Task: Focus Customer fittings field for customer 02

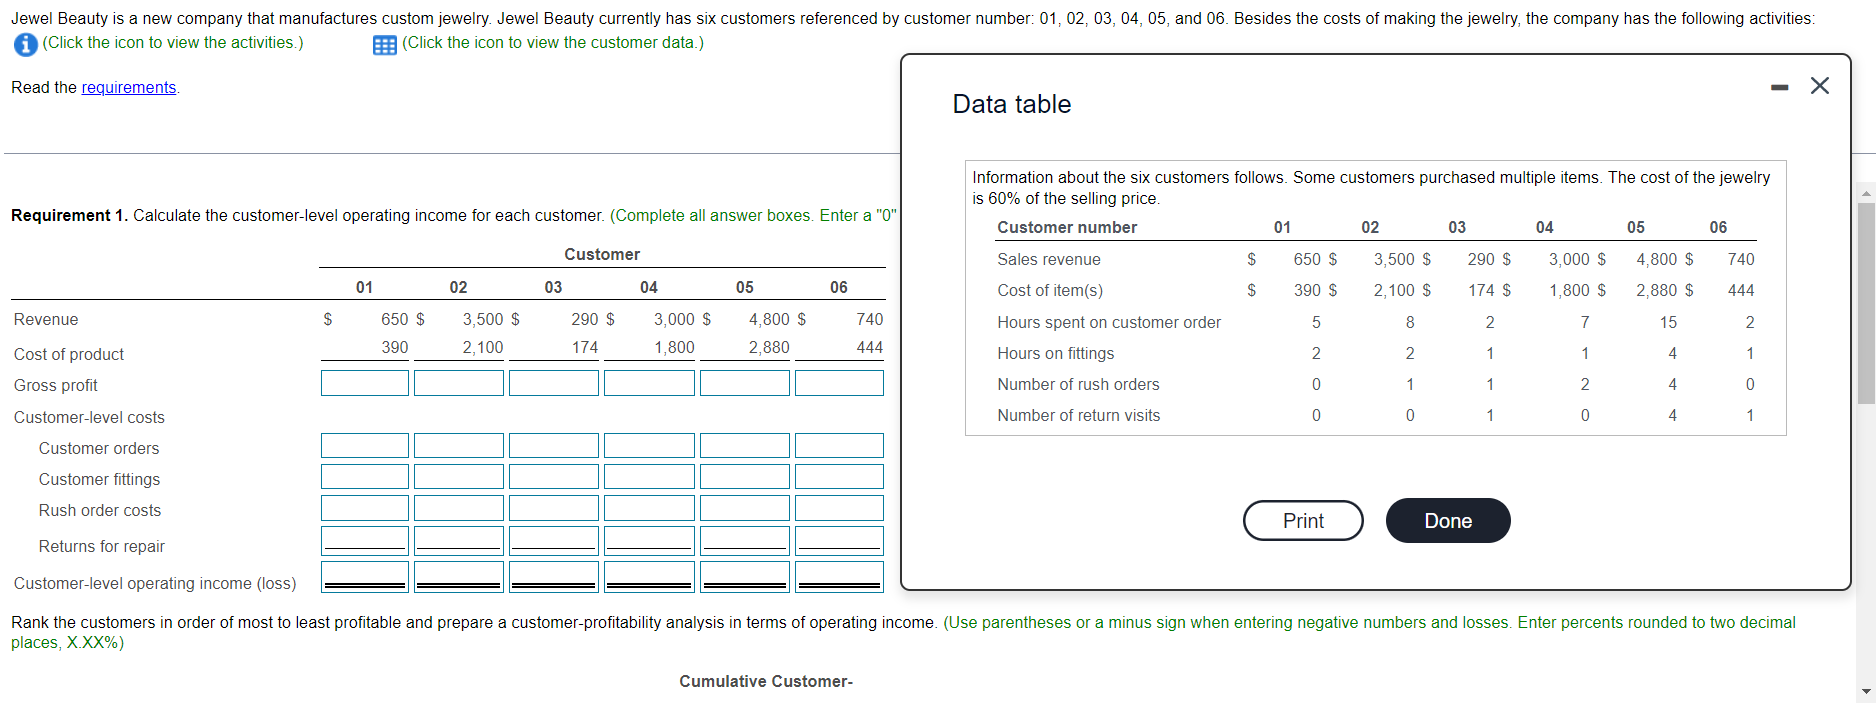Action: click(459, 477)
